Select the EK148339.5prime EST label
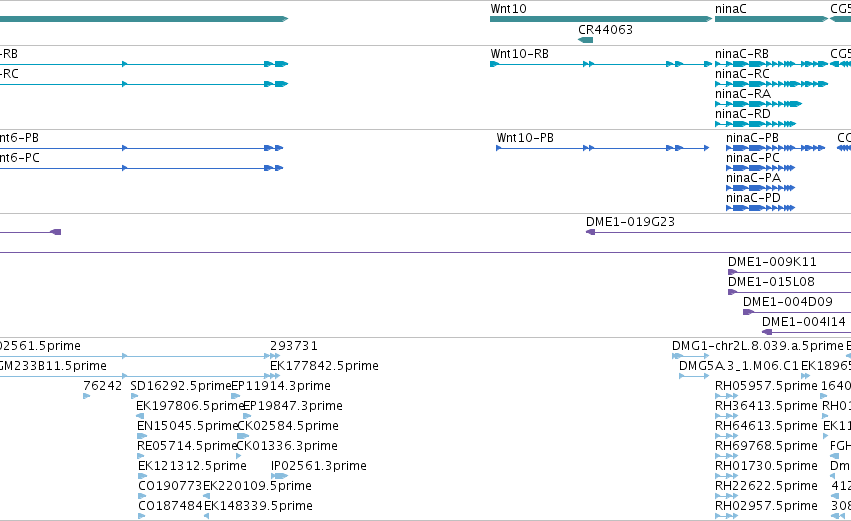Image resolution: width=851 pixels, height=521 pixels. point(258,507)
